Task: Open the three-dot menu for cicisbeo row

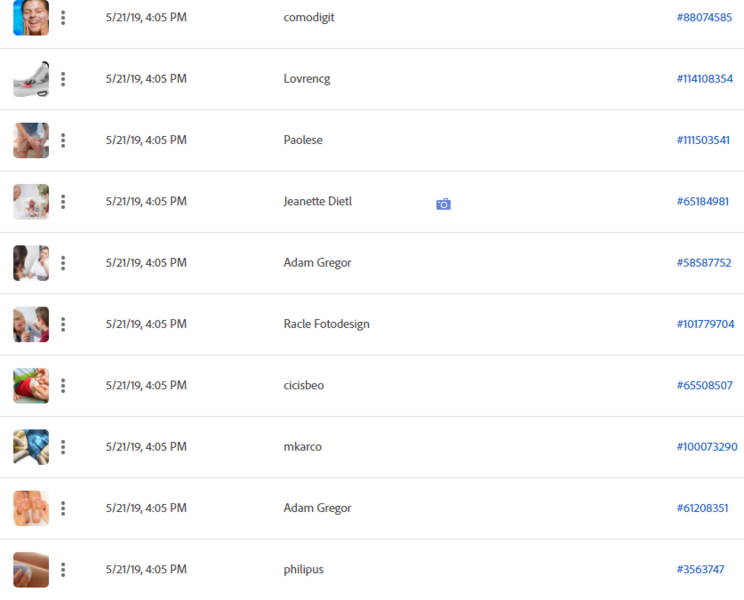Action: point(63,386)
